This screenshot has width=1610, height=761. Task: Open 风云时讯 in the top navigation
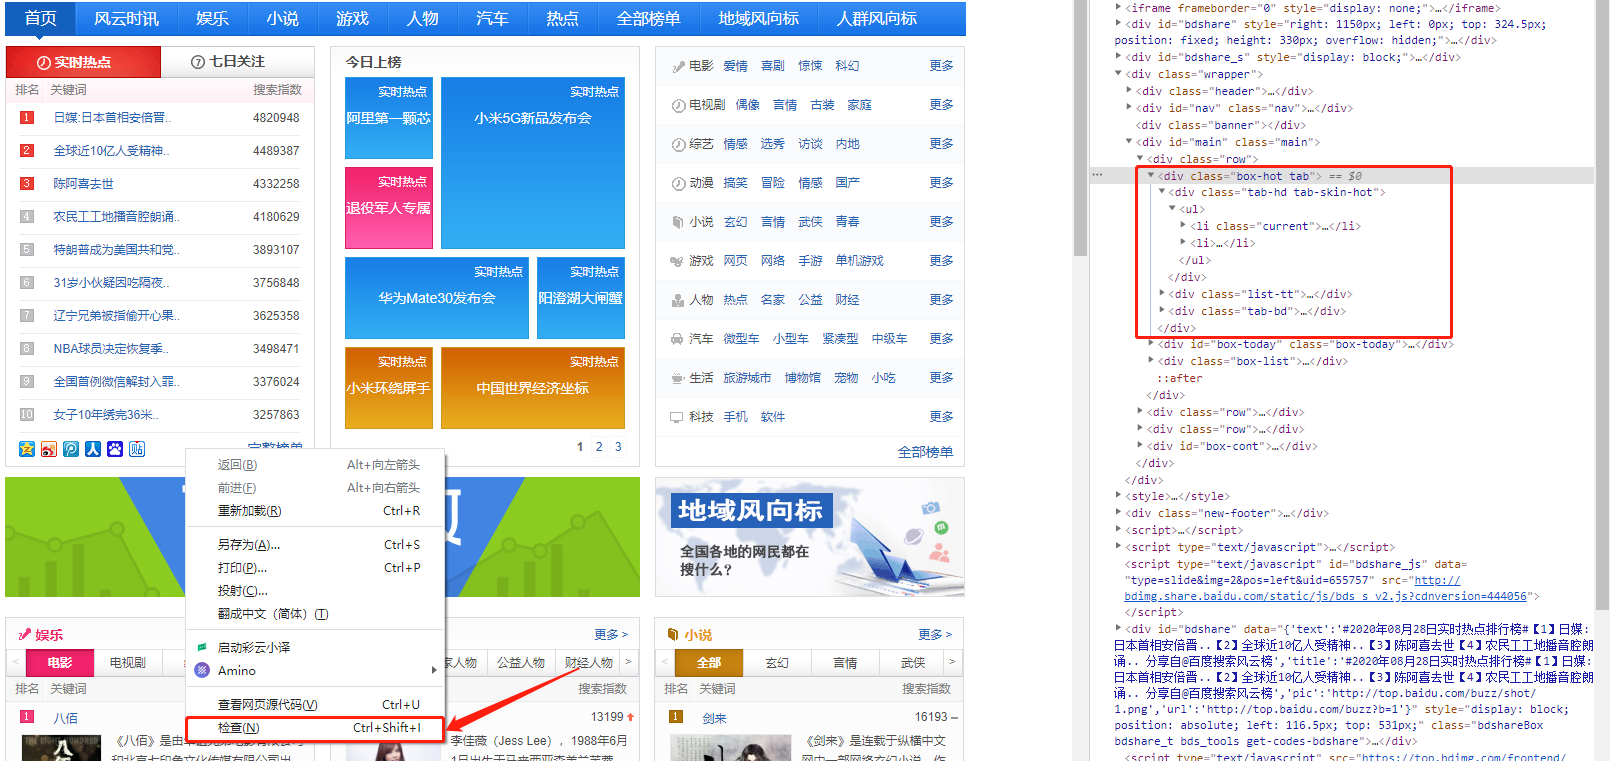126,19
